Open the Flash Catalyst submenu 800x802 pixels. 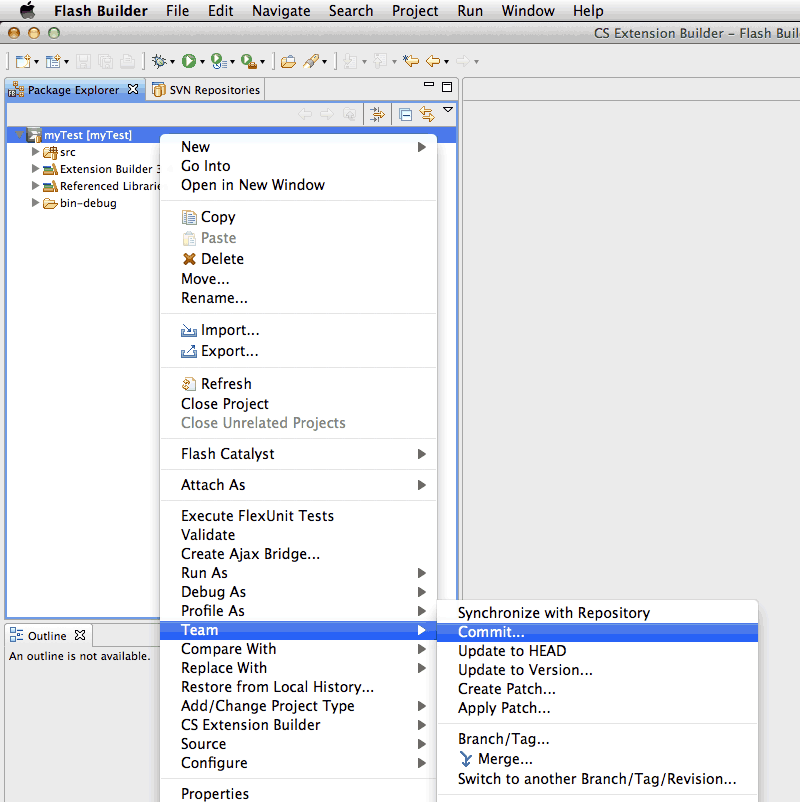[x=298, y=454]
